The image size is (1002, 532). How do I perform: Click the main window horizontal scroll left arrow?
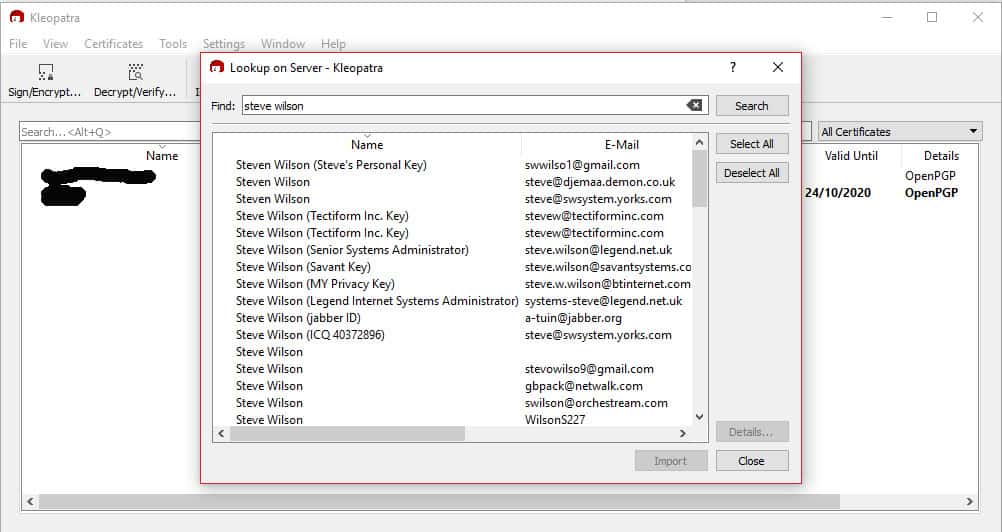pyautogui.click(x=30, y=501)
